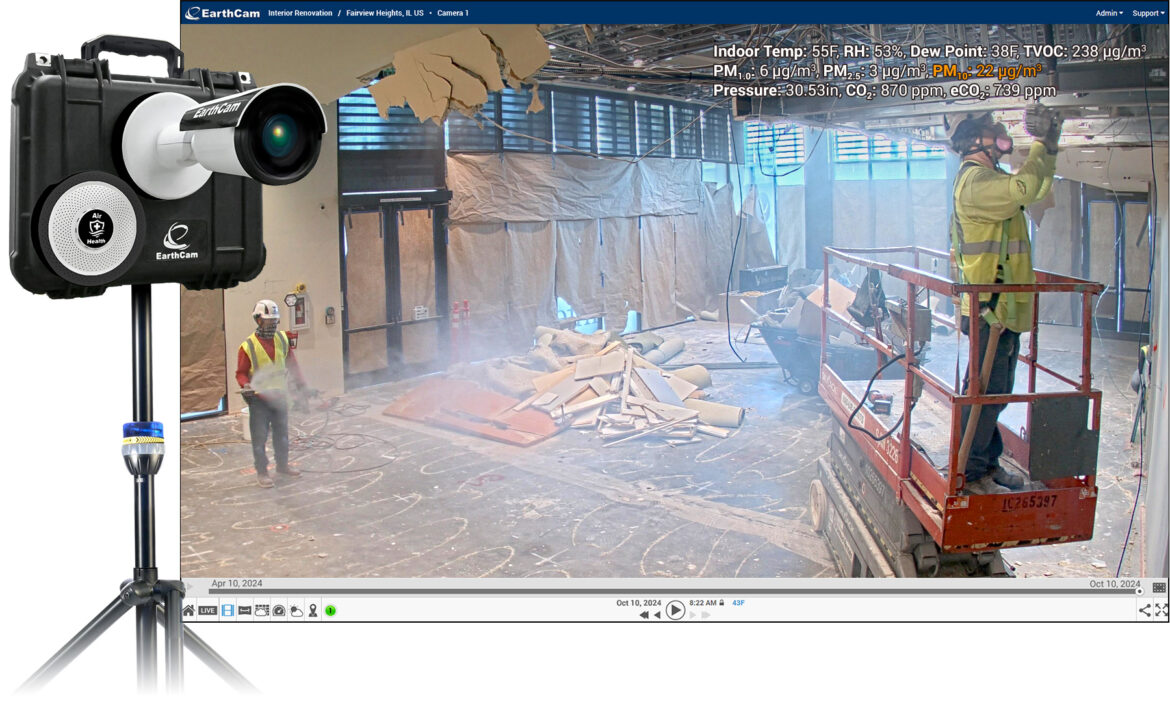Click the Camera 1 breadcrumb
The height and width of the screenshot is (702, 1170).
click(452, 13)
